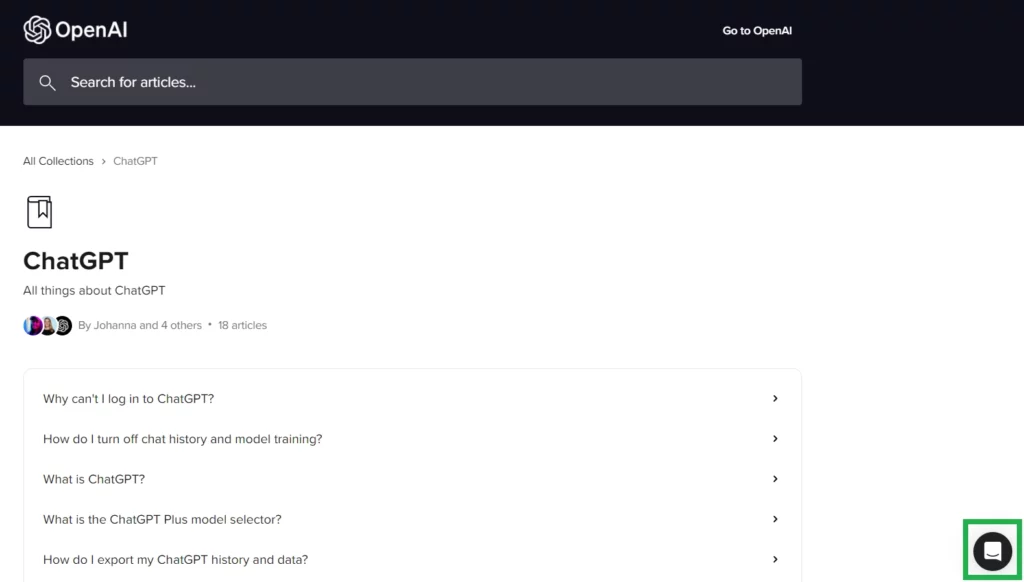Screen dimensions: 1024x582
Task: Open the Go to OpenAI link
Action: pos(757,31)
